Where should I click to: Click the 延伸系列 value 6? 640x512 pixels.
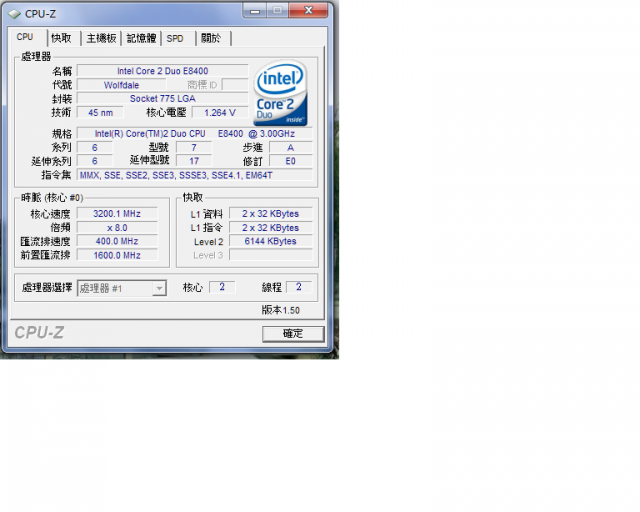click(95, 161)
